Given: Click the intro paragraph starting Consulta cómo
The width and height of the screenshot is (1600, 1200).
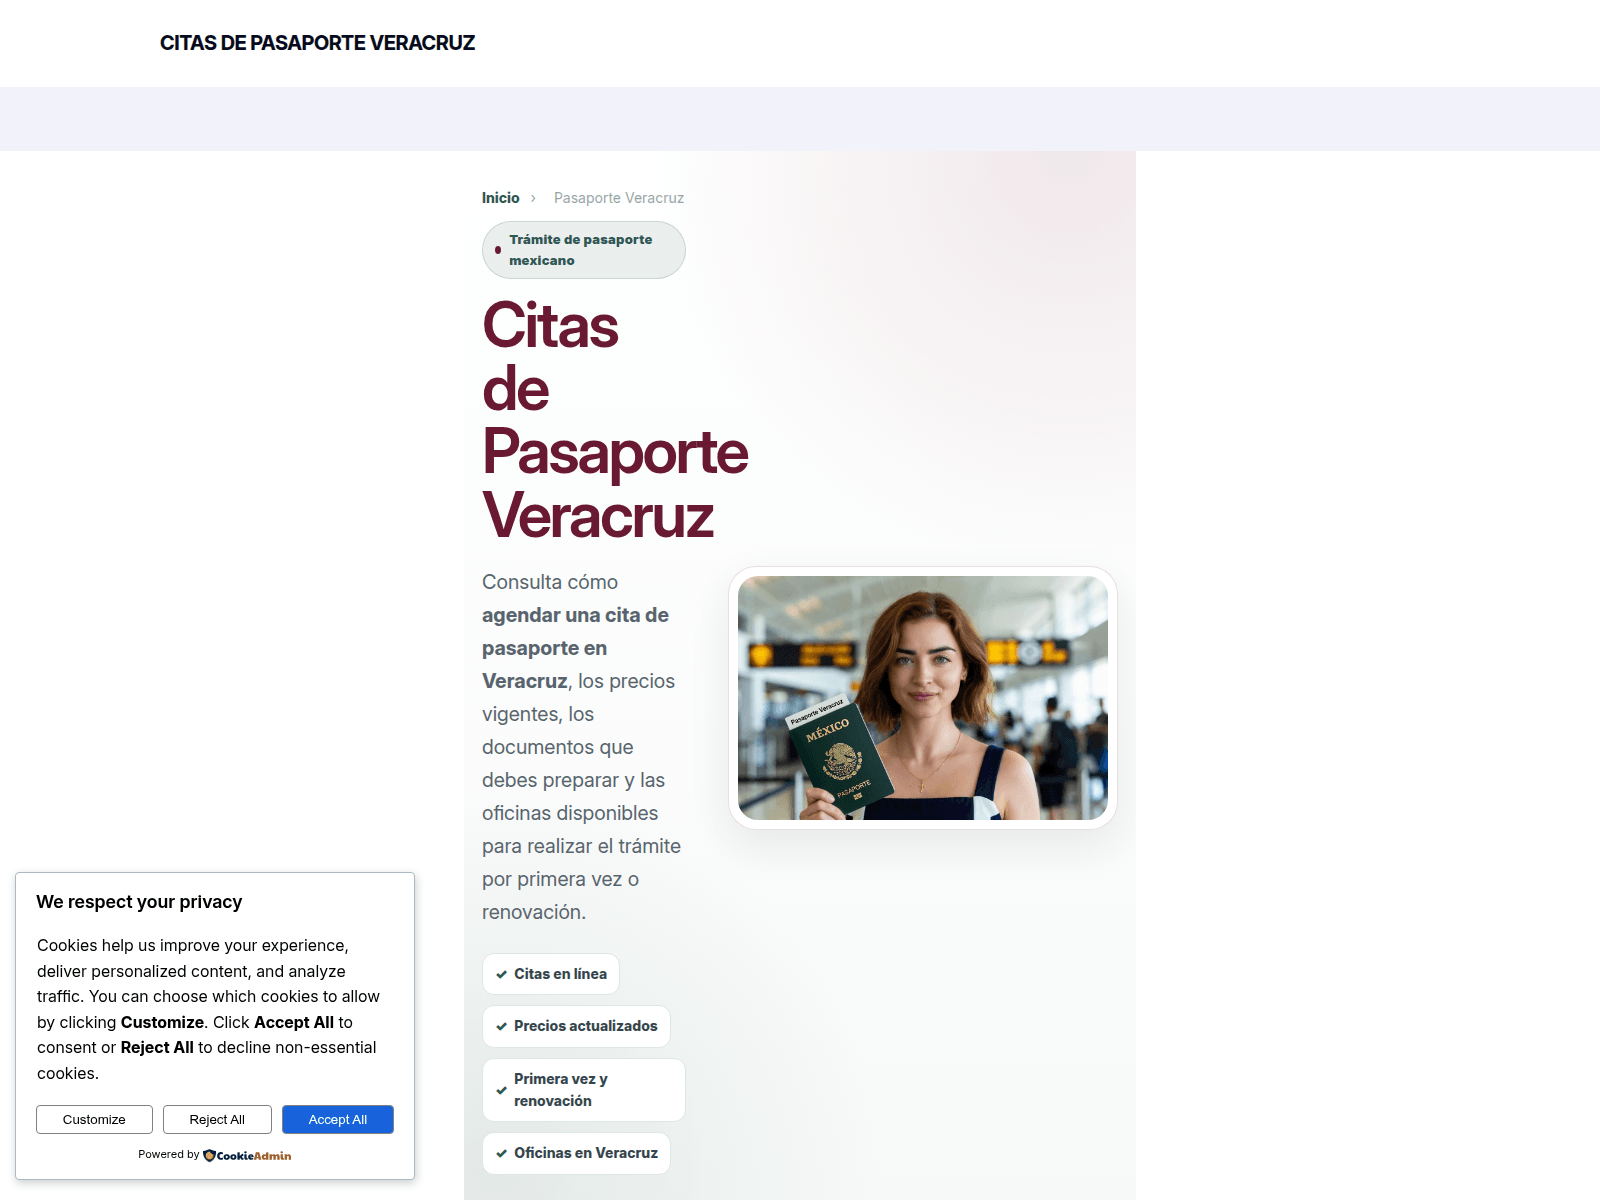Looking at the screenshot, I should click(582, 747).
